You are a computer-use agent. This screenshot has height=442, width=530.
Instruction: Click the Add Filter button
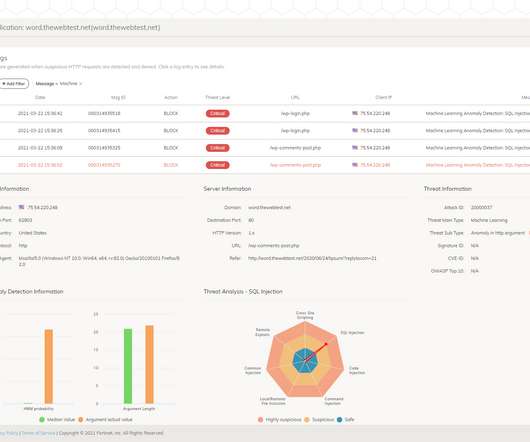14,83
